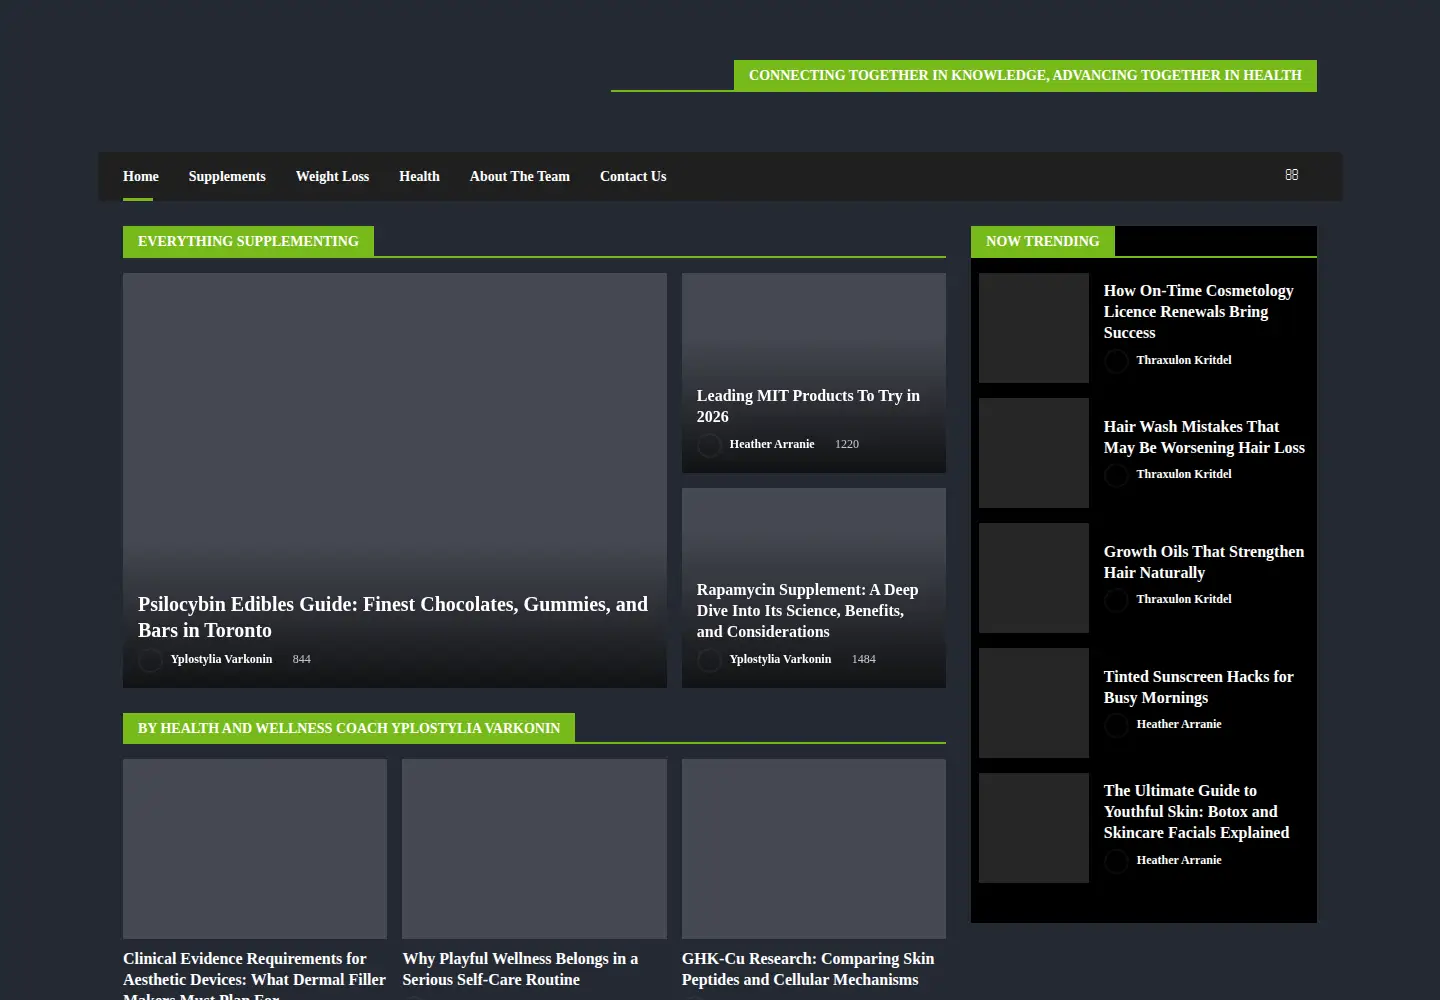
Task: Click the 1220 view count
Action: tap(847, 444)
